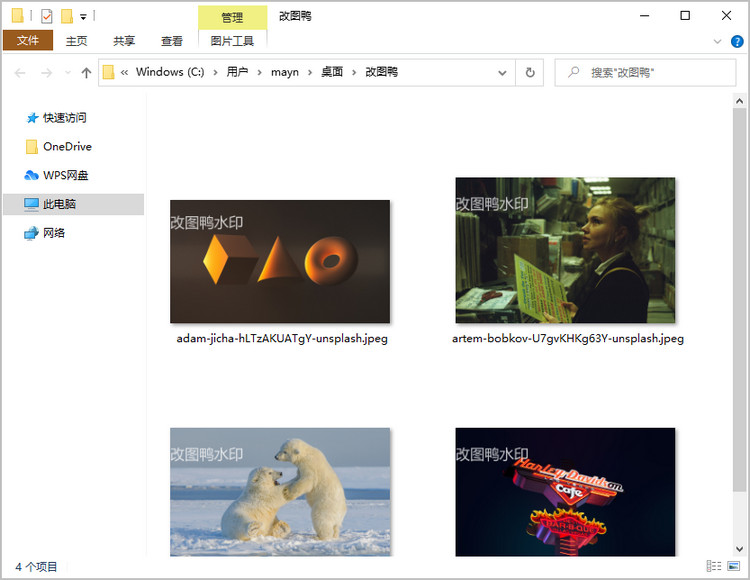Screen dimensions: 750x580
Task: Switch to details view icon
Action: click(714, 566)
